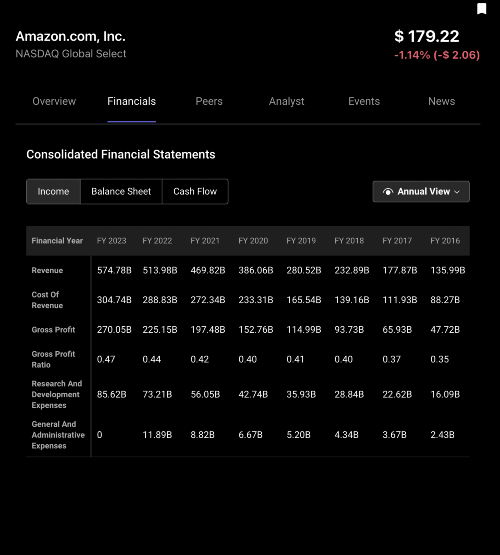Show the Cash Flow statement

(195, 191)
